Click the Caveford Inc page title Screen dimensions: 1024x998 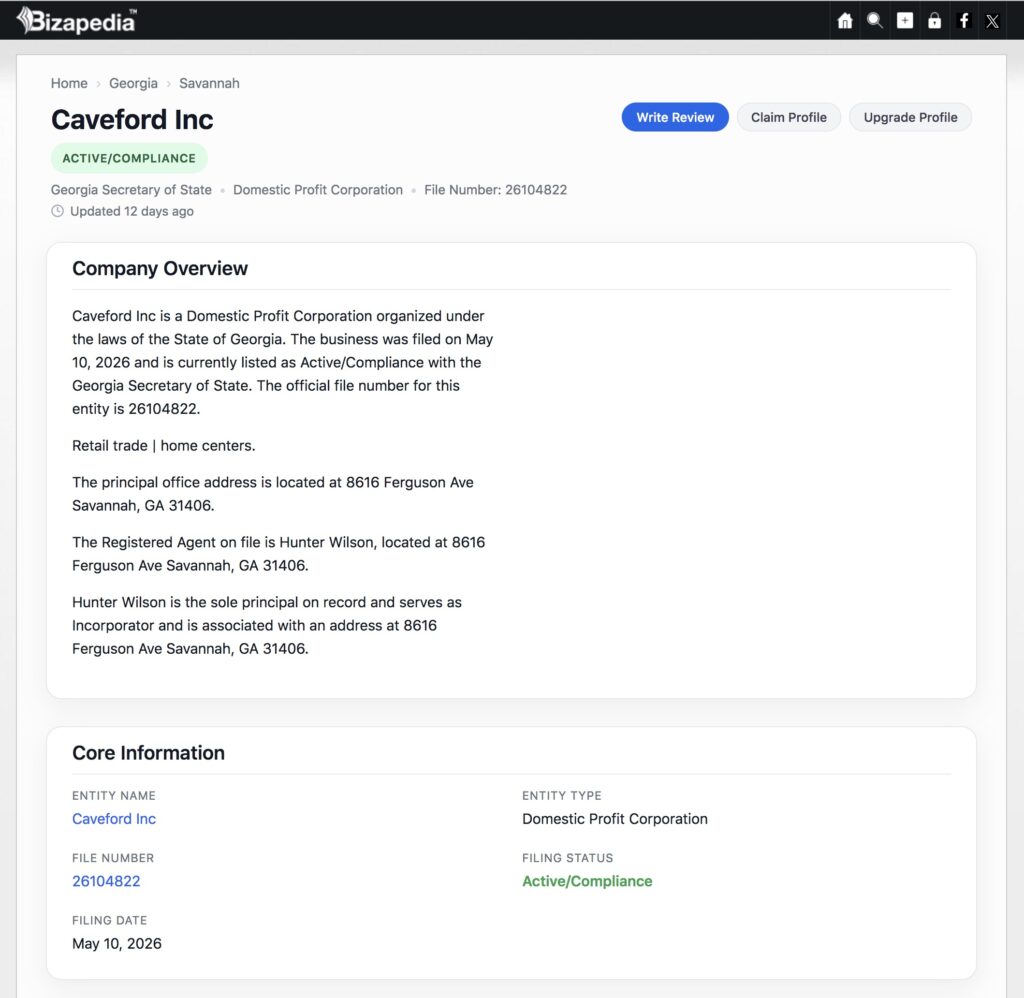[132, 120]
